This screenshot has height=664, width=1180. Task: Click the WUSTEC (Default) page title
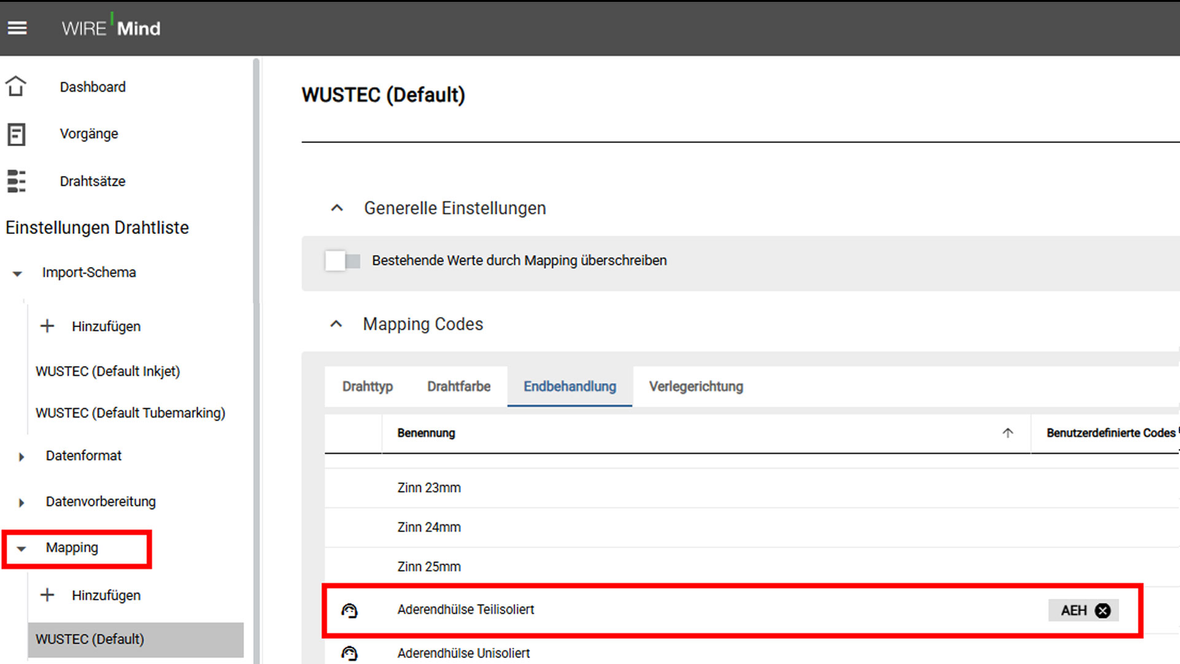tap(384, 95)
